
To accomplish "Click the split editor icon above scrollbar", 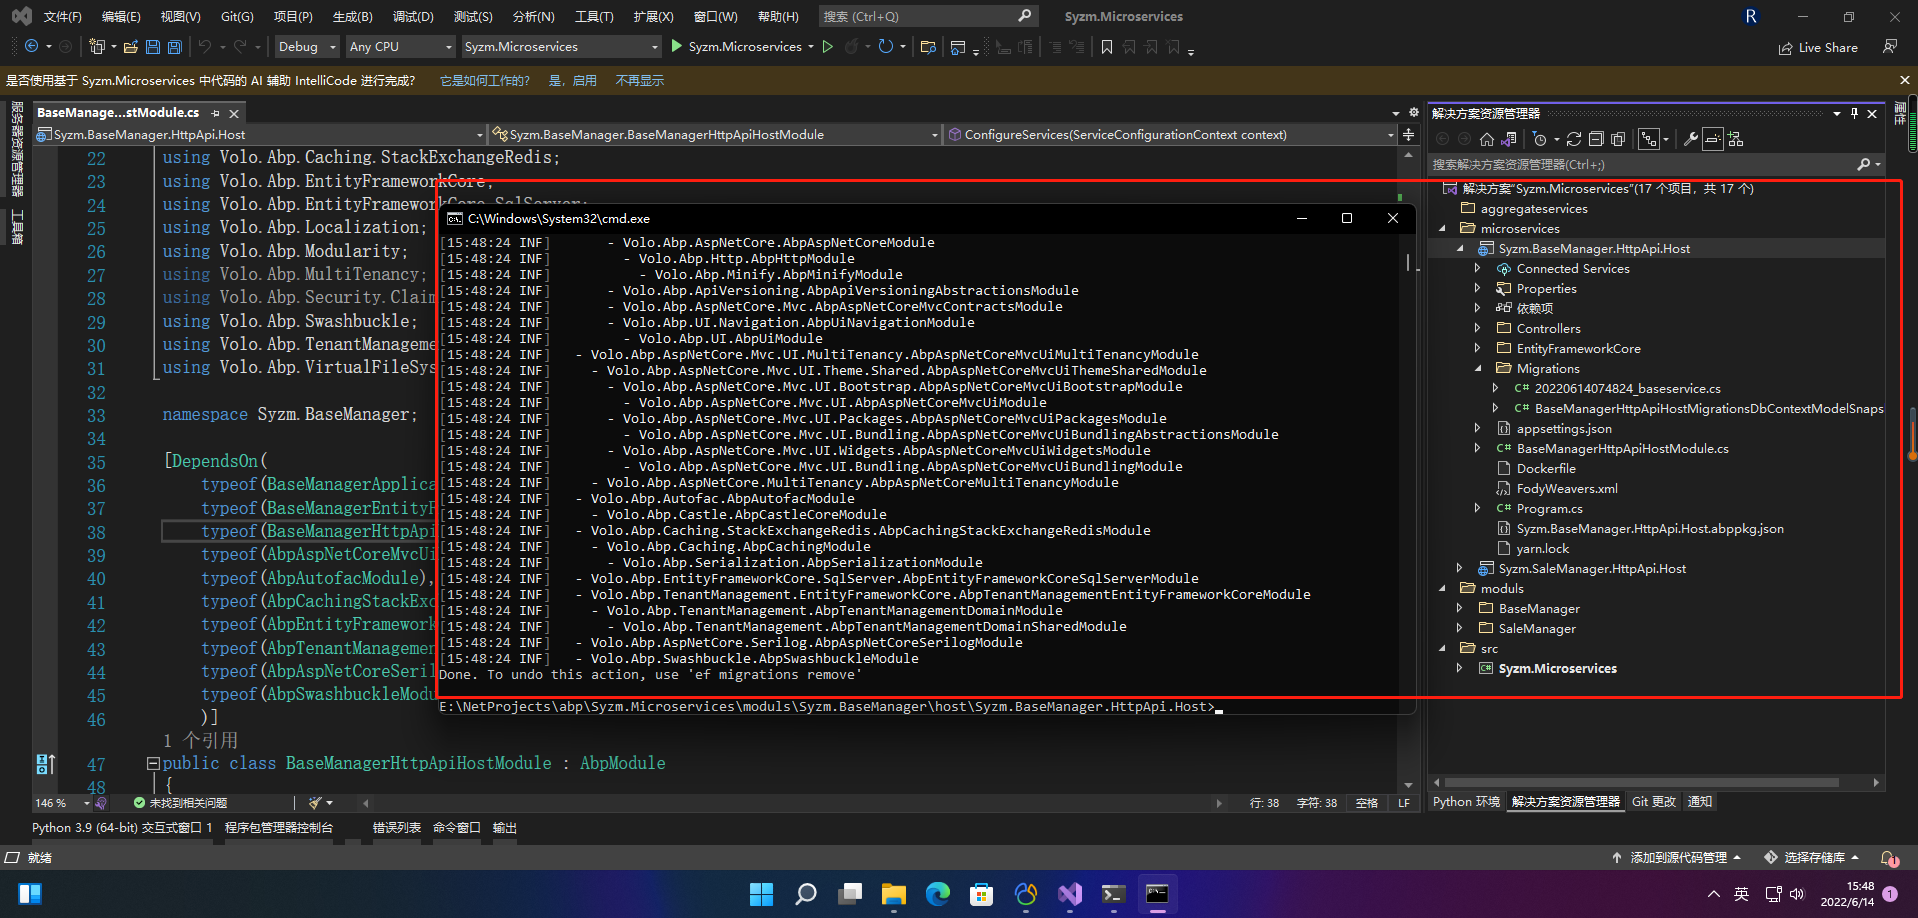I will point(1408,134).
